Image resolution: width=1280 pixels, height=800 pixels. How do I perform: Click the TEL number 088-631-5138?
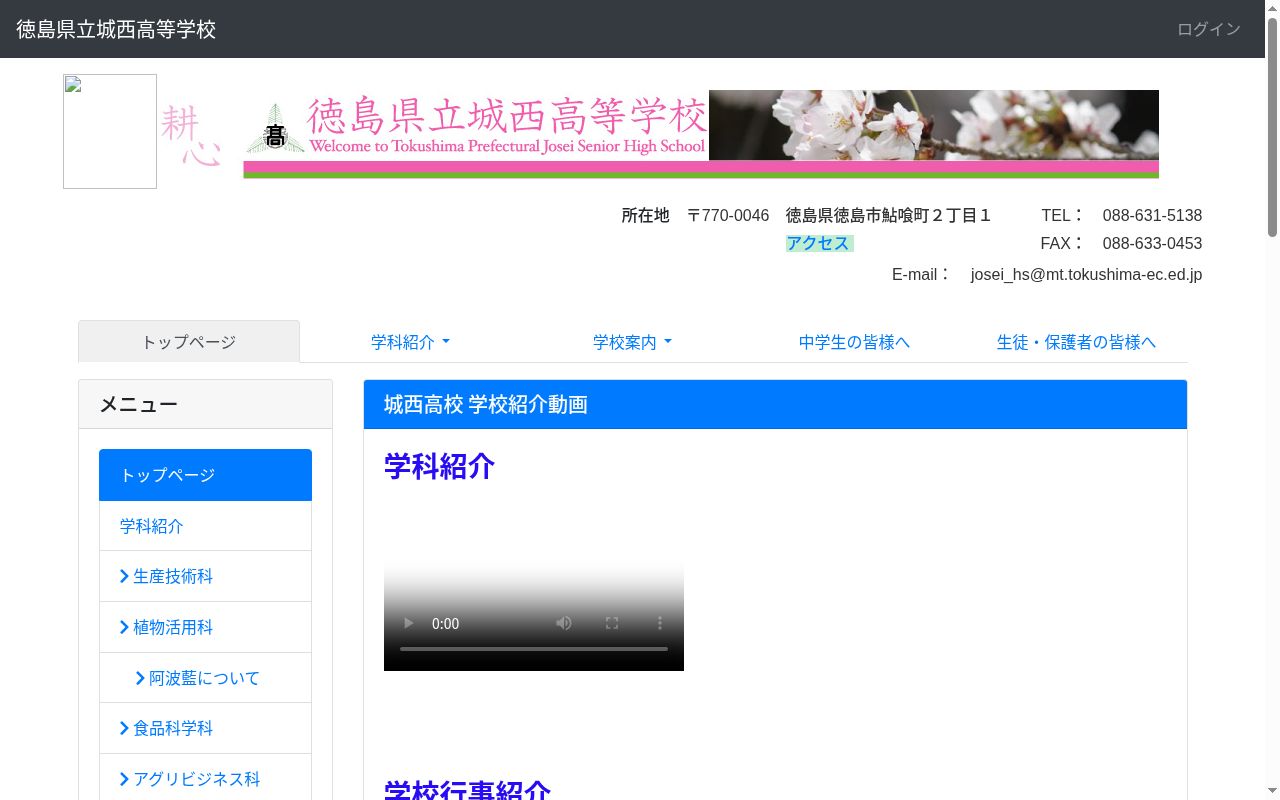[x=1152, y=215]
